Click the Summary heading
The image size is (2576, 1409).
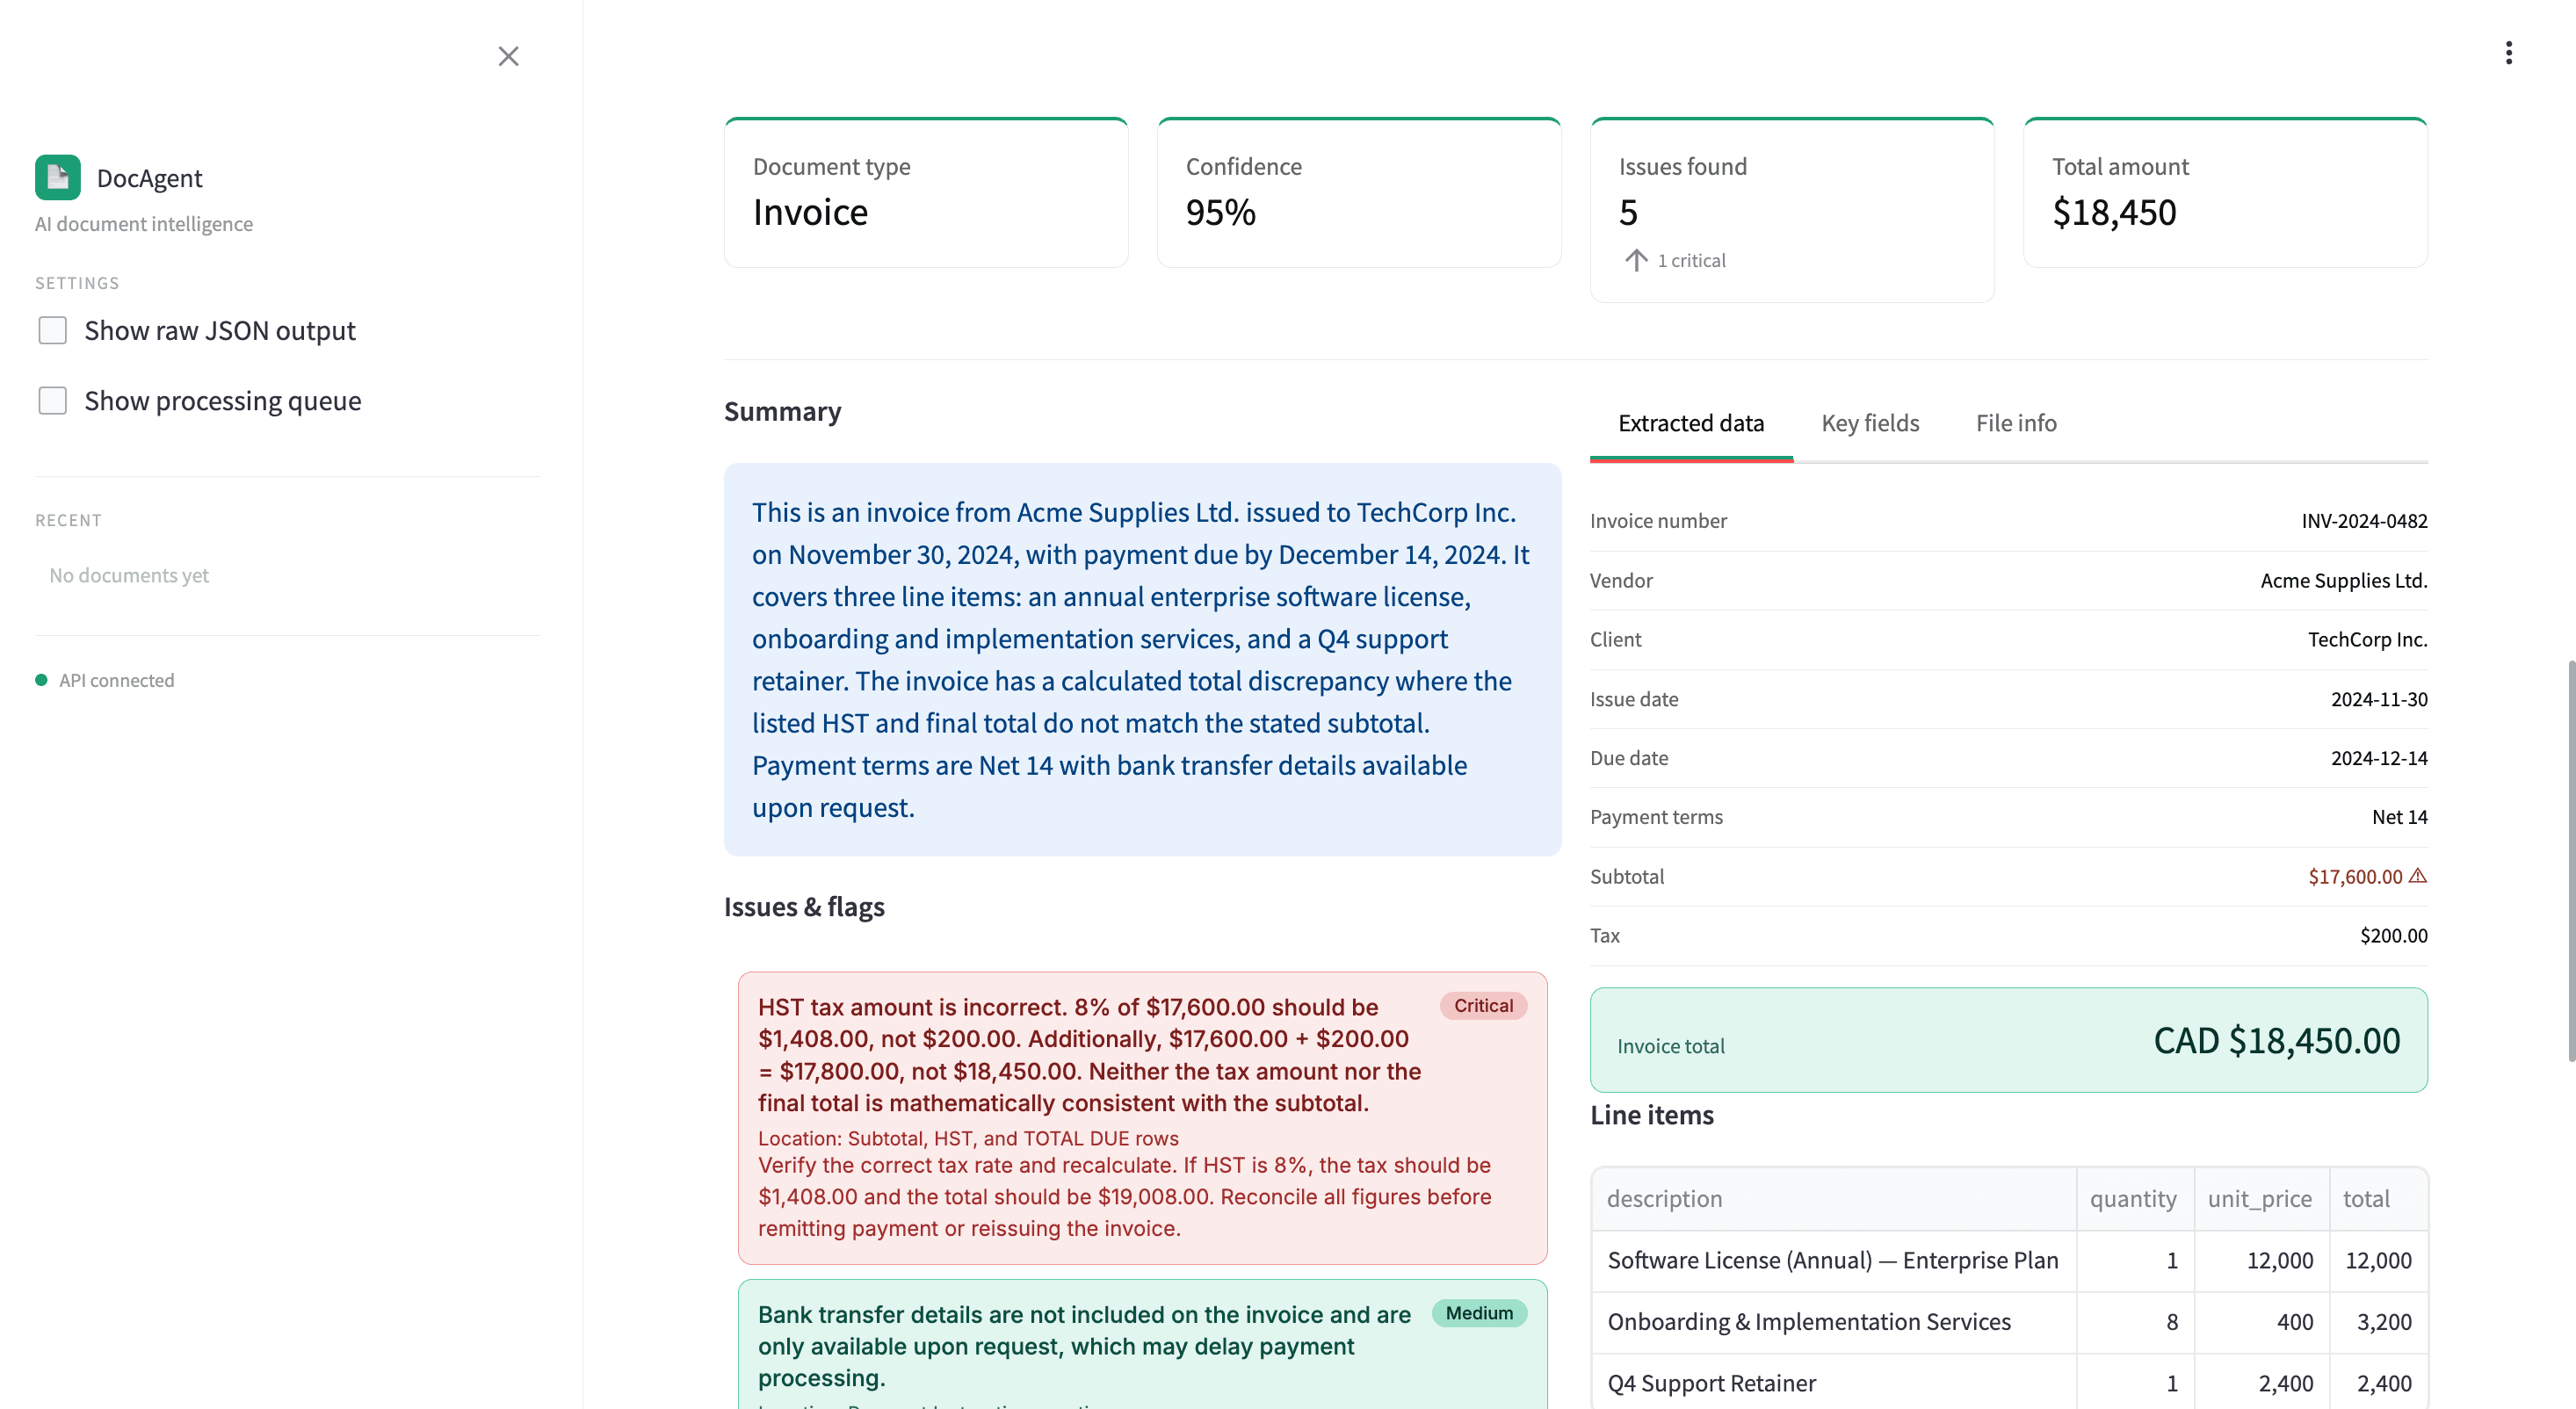point(782,411)
